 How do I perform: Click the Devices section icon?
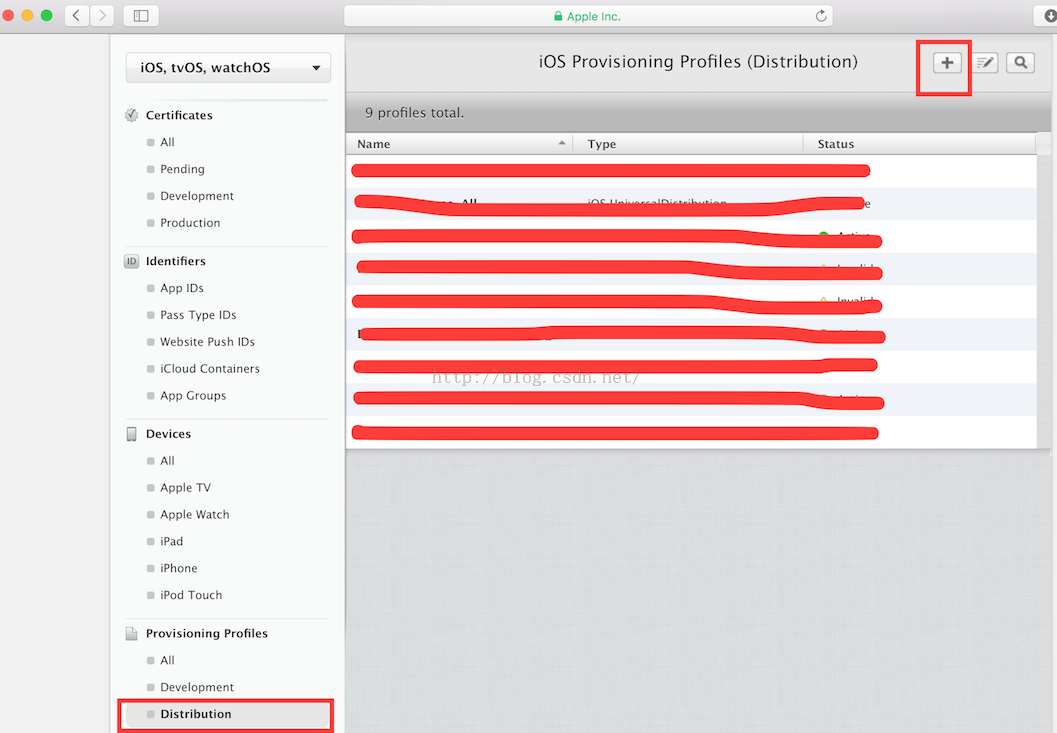[x=131, y=434]
